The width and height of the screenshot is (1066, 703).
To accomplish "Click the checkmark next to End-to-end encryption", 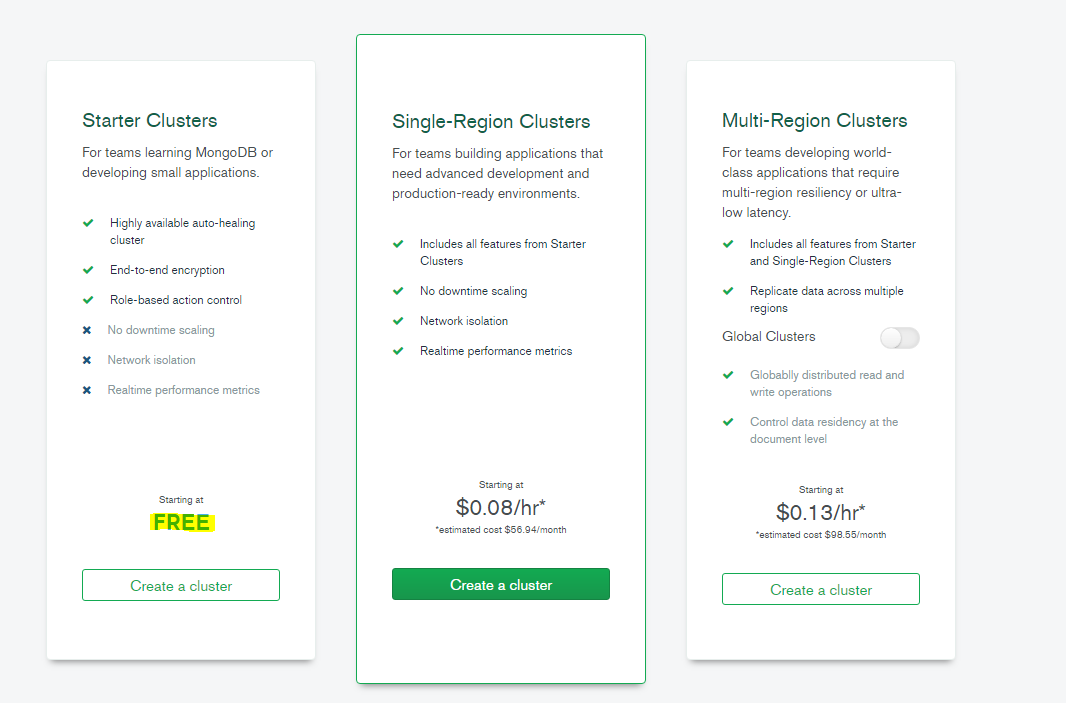I will [x=86, y=270].
